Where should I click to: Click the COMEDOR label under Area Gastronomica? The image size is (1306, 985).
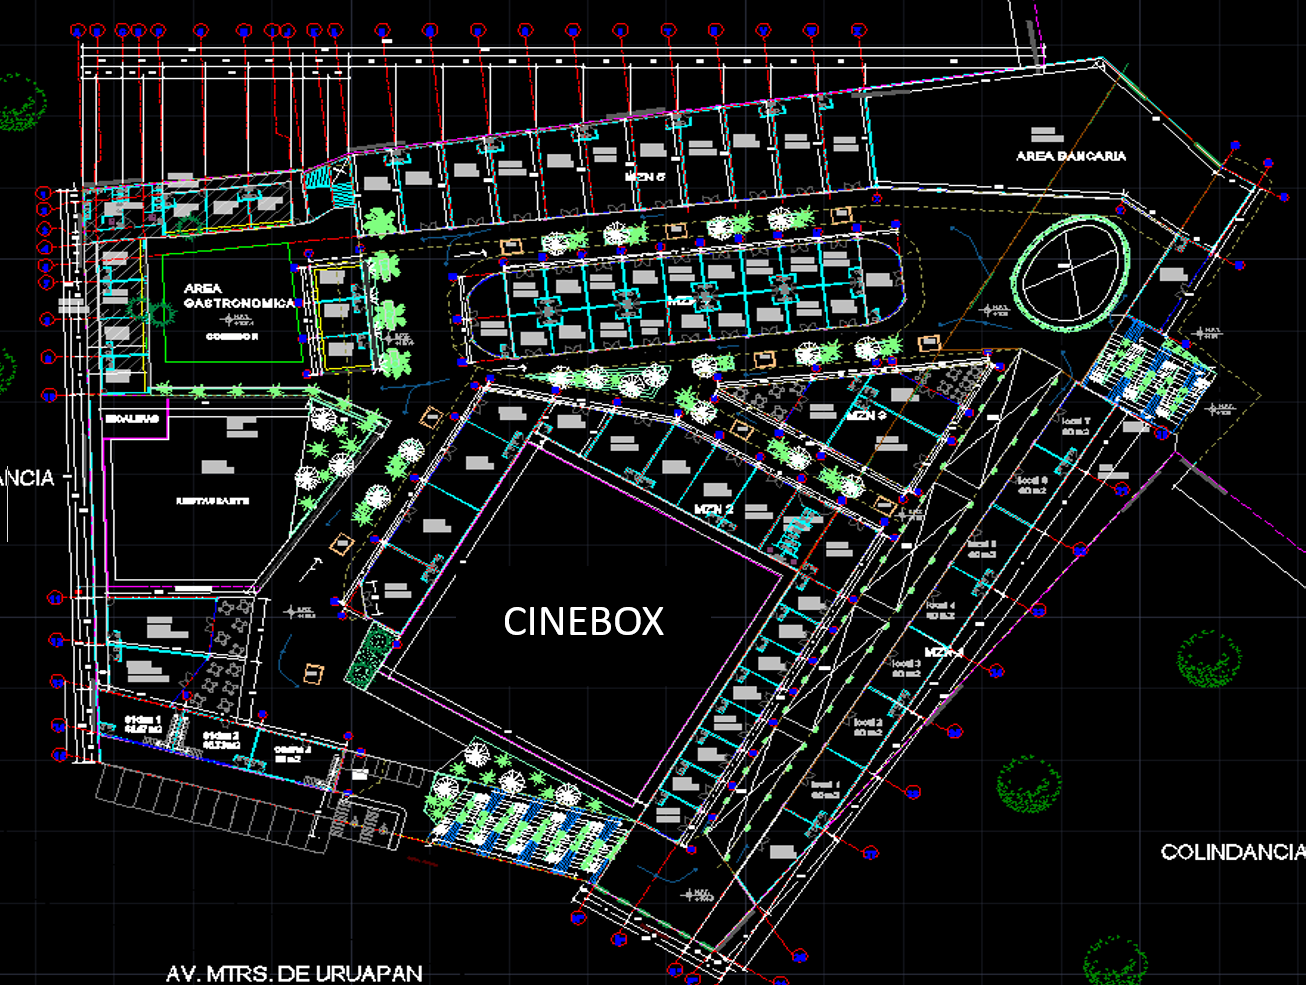tap(232, 337)
